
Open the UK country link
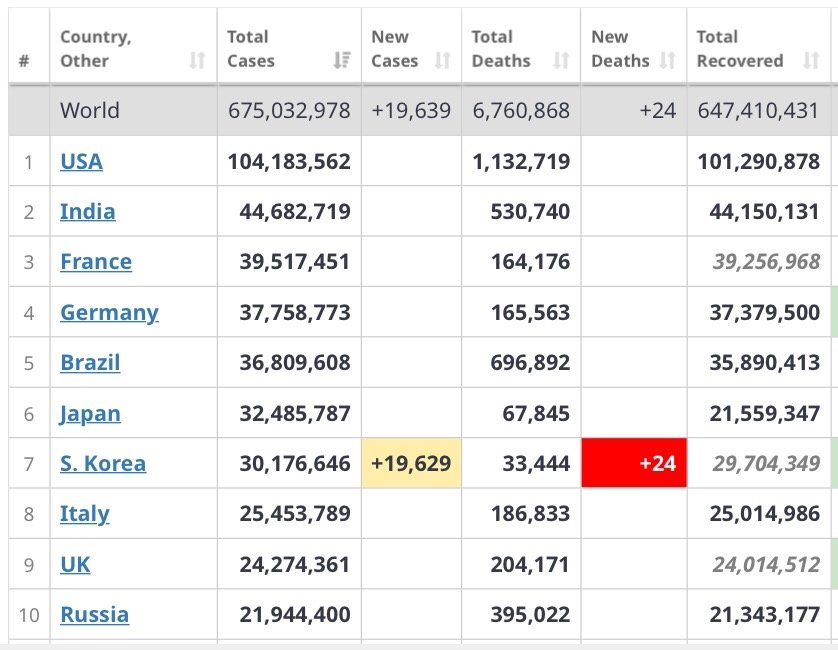(75, 564)
